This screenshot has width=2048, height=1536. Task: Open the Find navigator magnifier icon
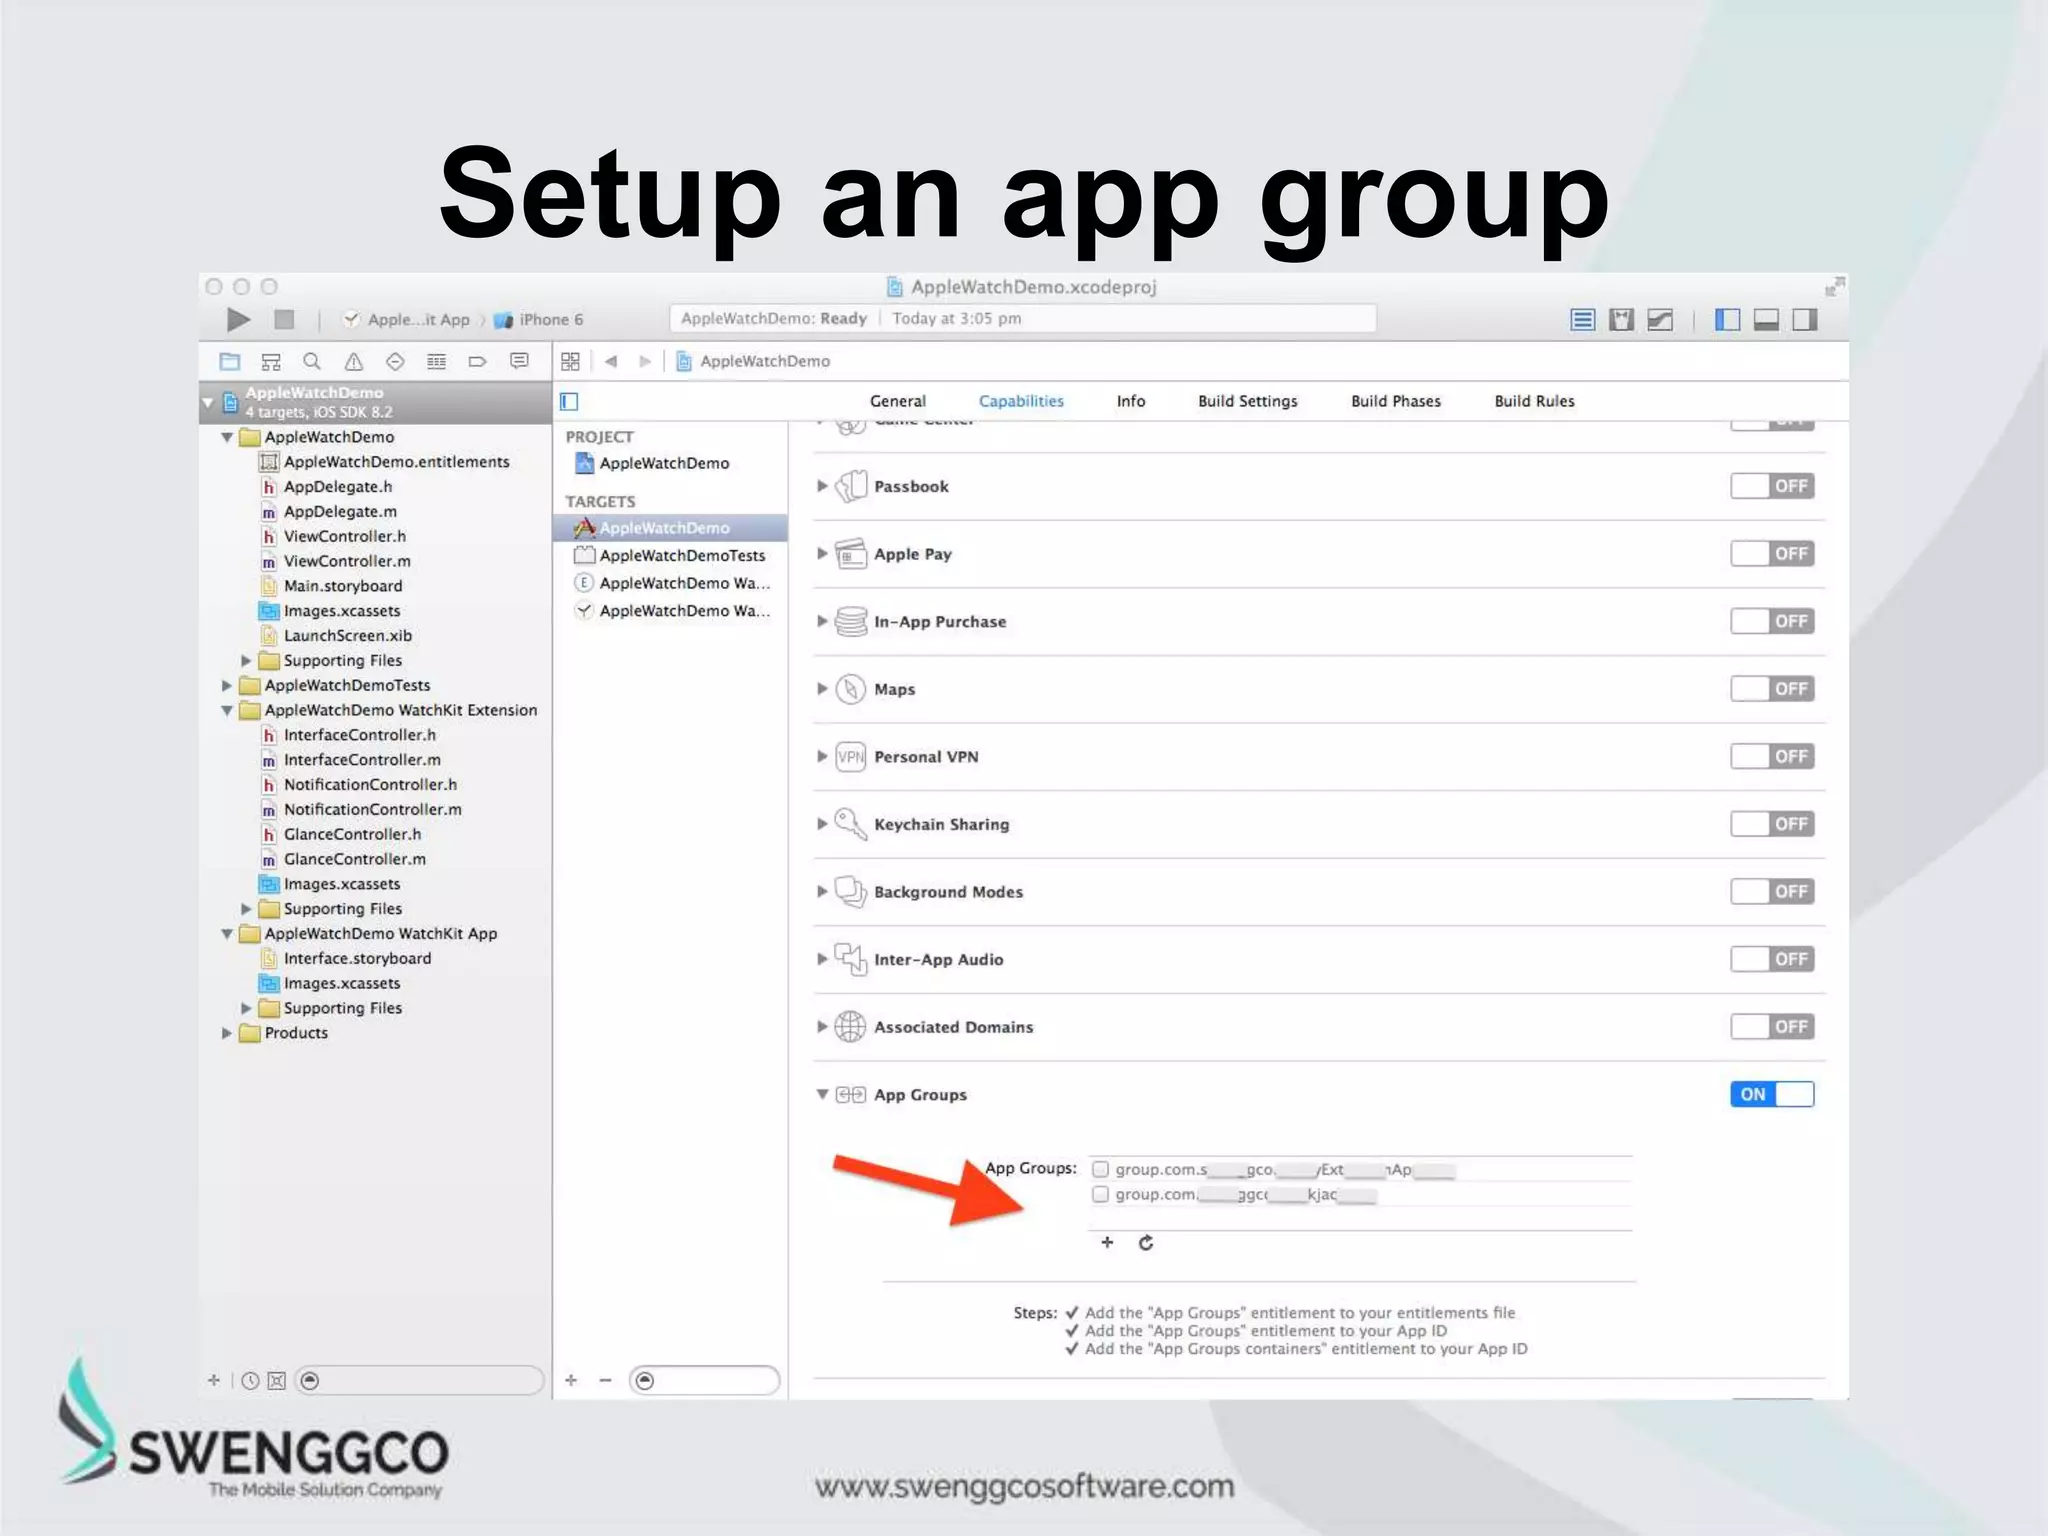[x=312, y=361]
